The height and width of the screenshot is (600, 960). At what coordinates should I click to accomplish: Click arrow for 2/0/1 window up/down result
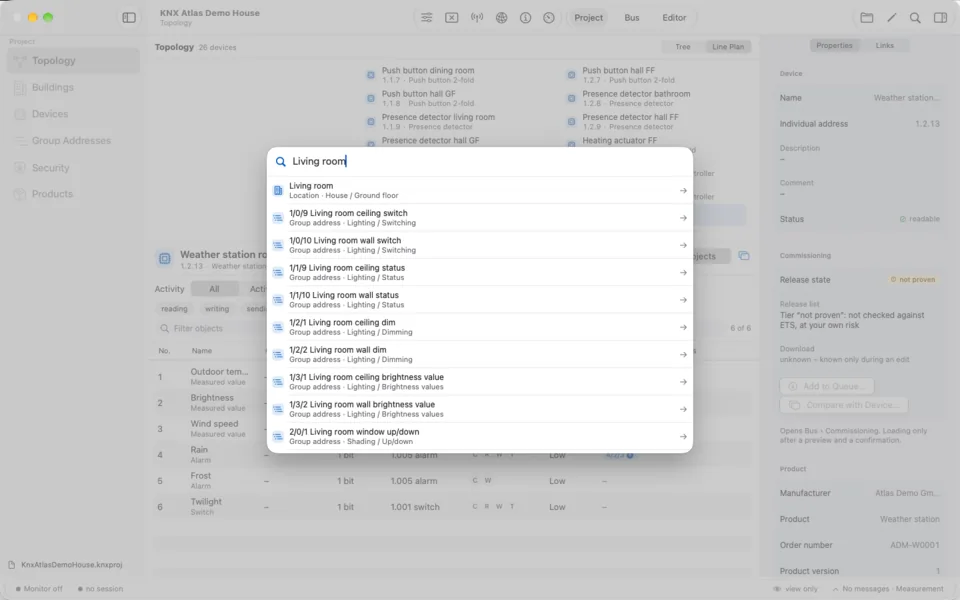[x=683, y=437]
